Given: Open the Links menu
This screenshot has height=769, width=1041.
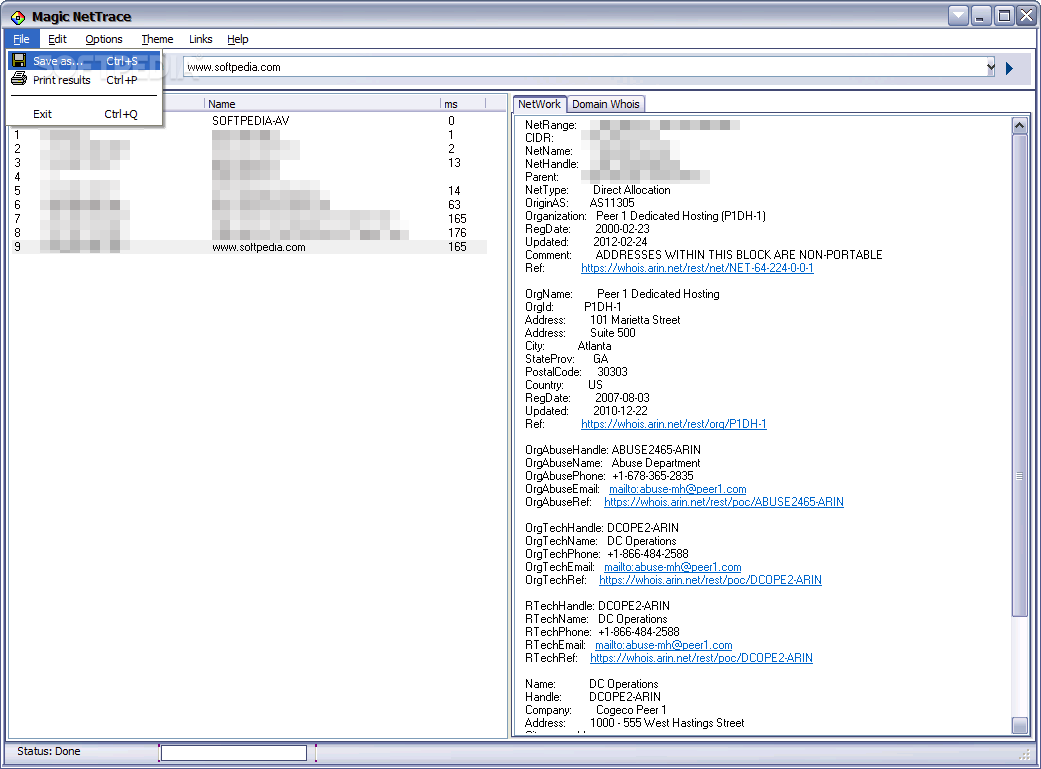Looking at the screenshot, I should [200, 39].
